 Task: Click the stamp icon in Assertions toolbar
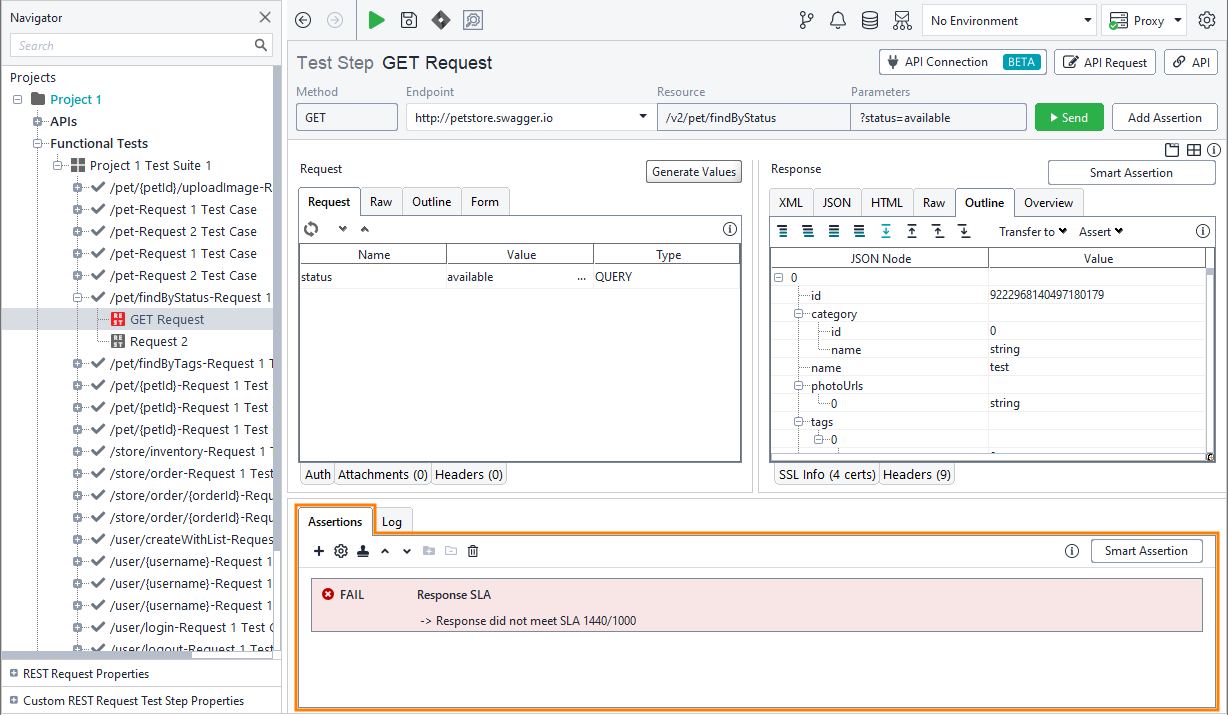click(x=363, y=551)
